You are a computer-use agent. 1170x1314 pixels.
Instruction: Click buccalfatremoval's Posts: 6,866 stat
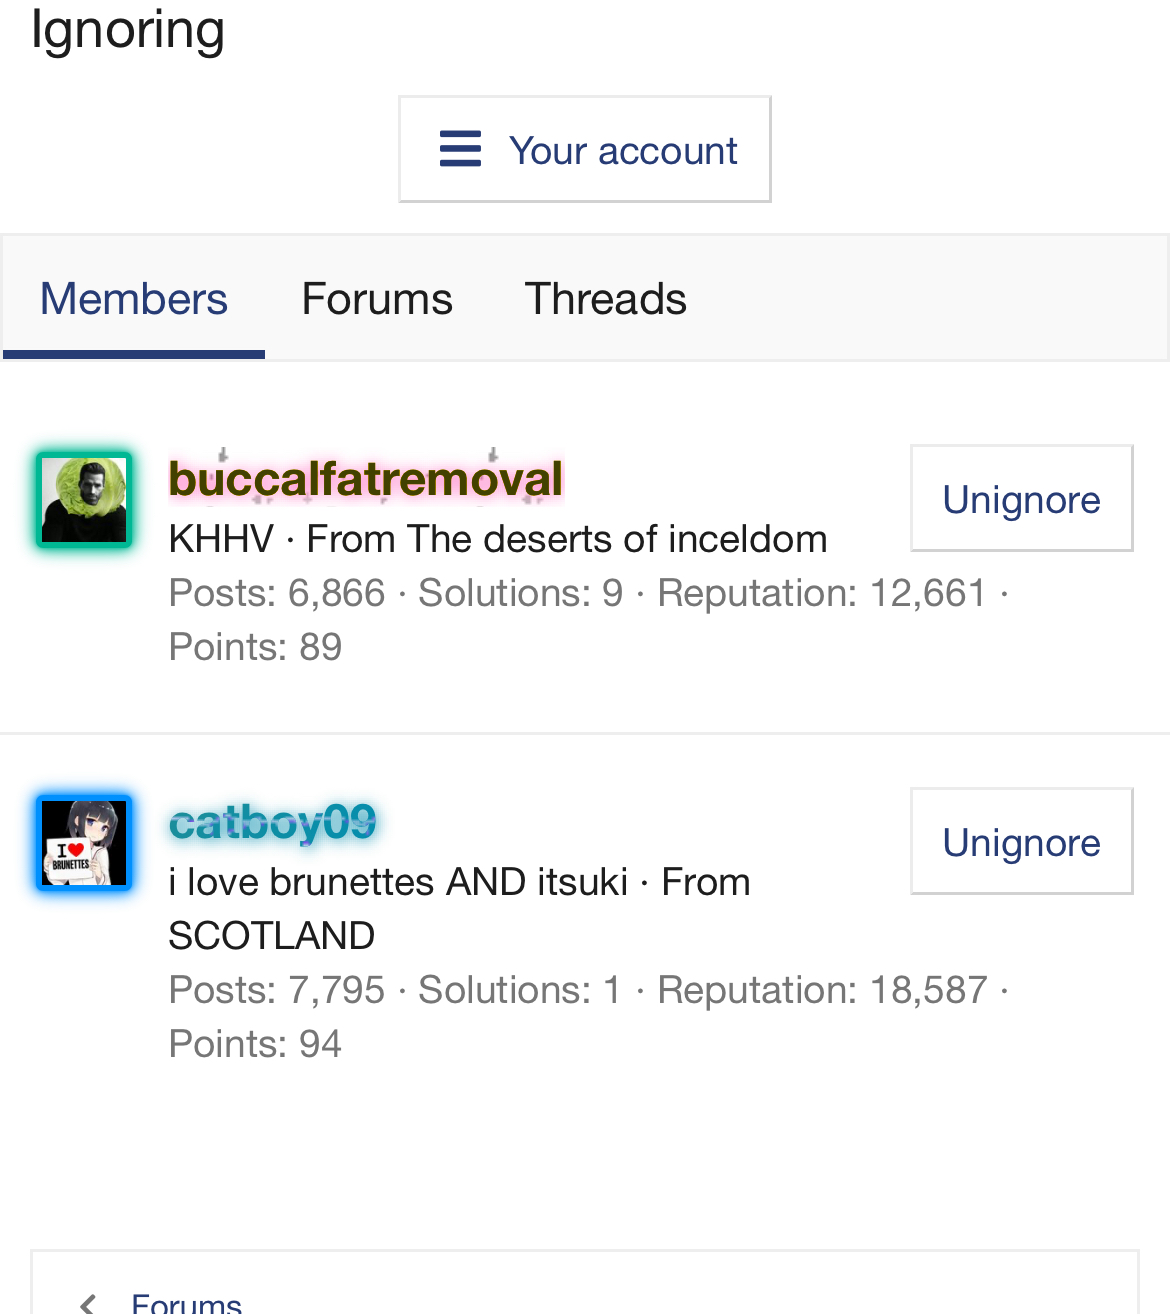click(x=277, y=593)
